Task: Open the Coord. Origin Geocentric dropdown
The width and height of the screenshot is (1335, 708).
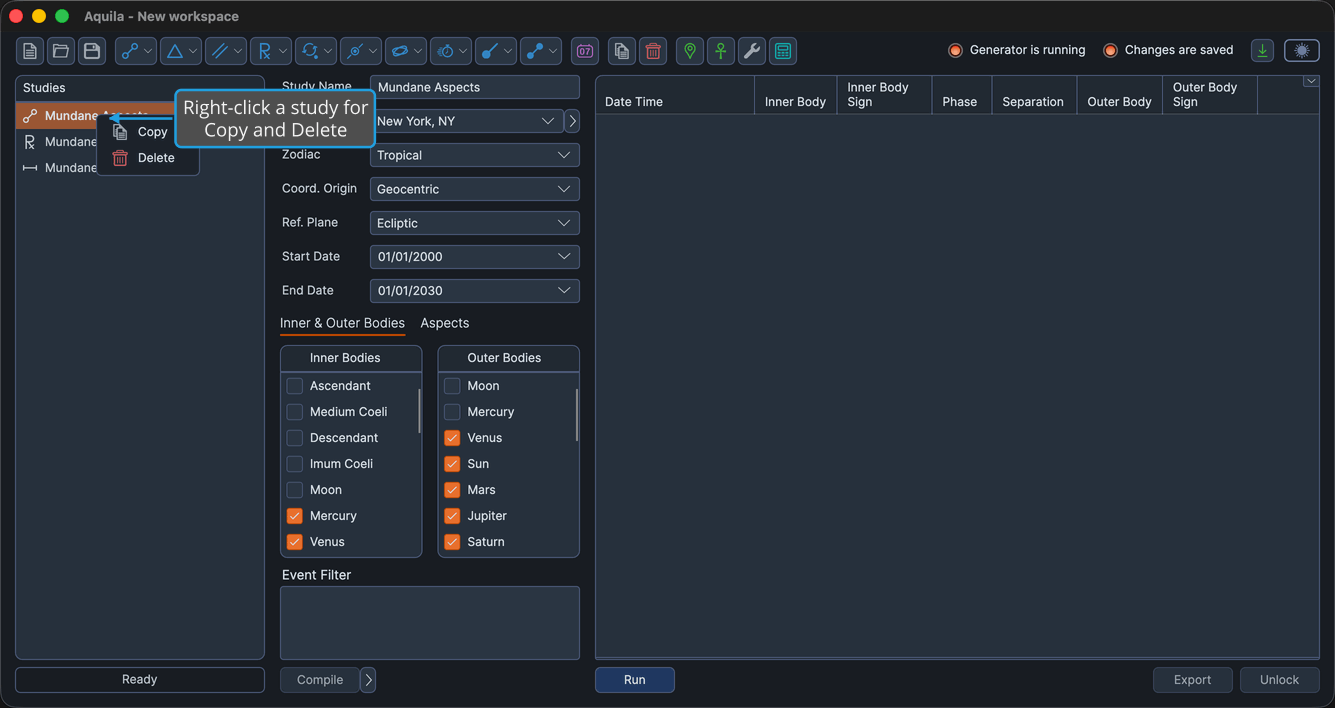Action: [475, 189]
